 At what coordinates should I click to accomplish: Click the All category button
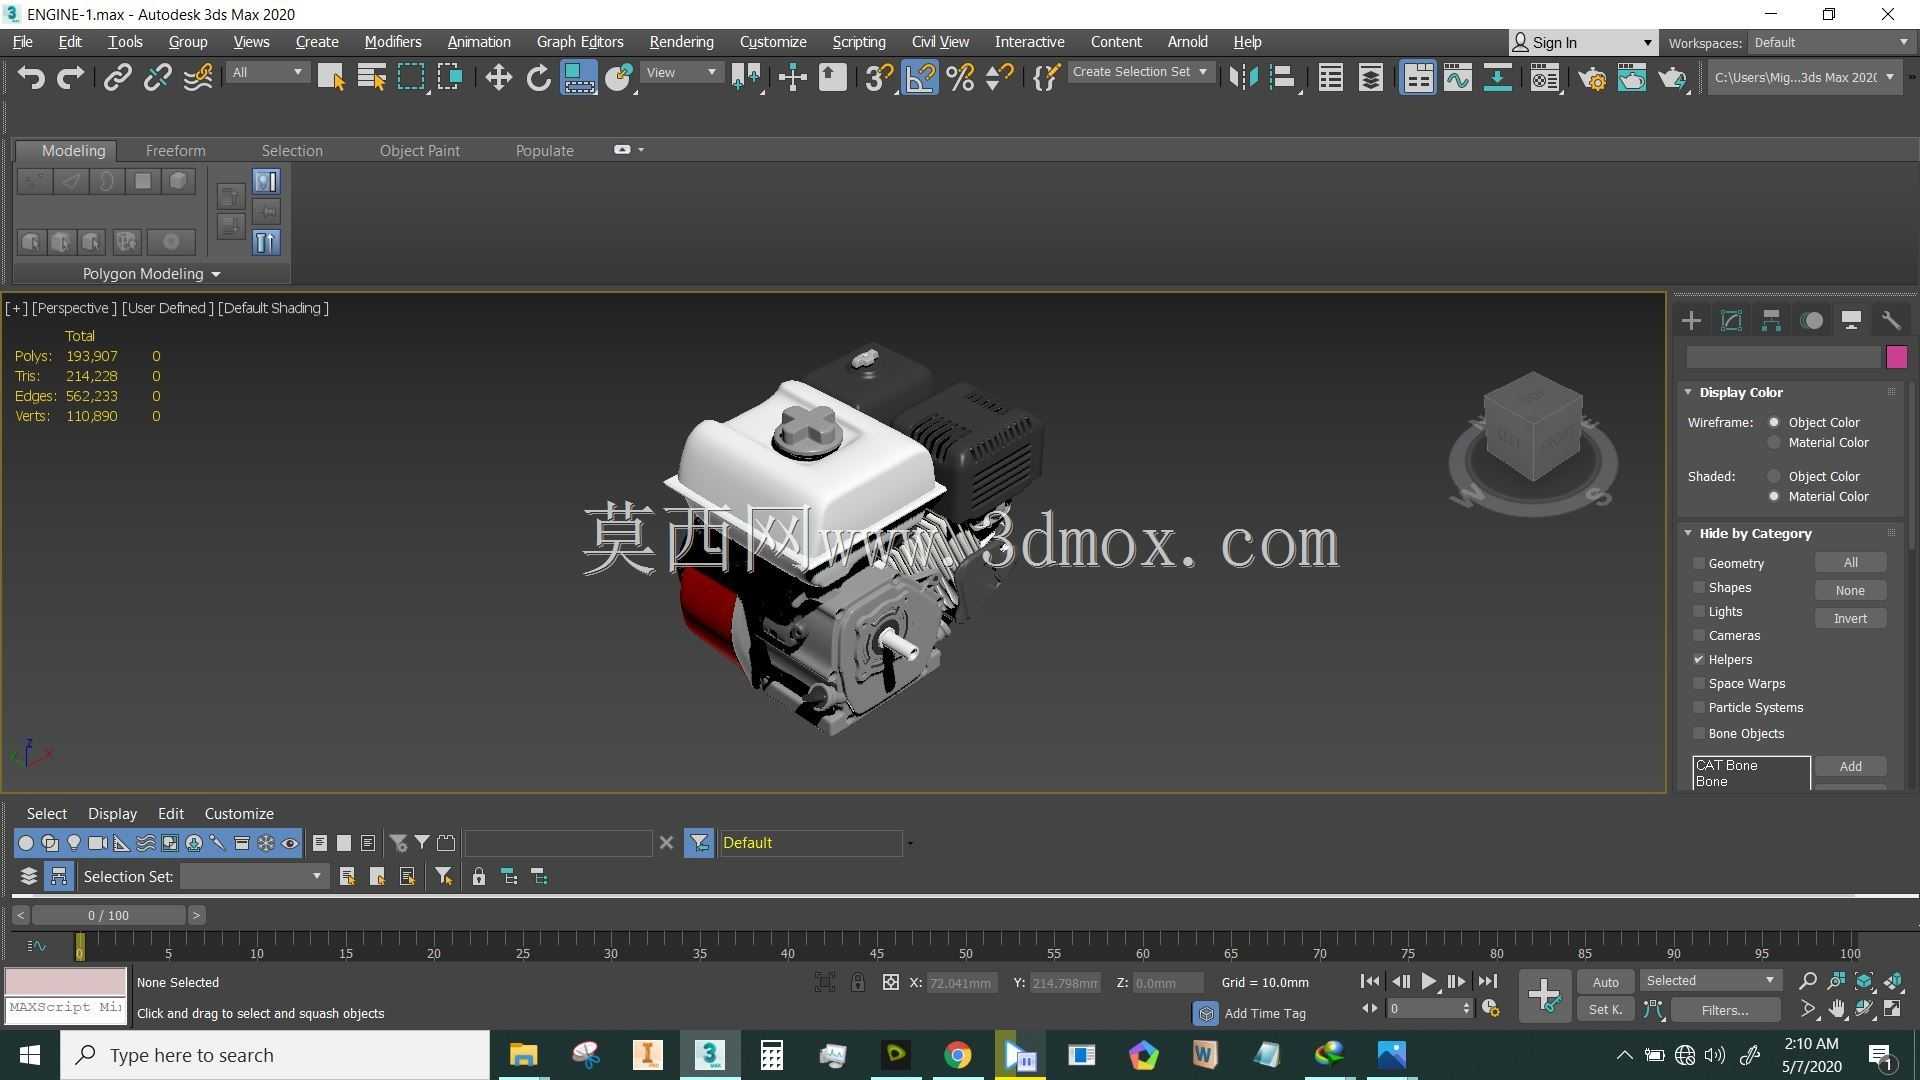coord(1850,563)
